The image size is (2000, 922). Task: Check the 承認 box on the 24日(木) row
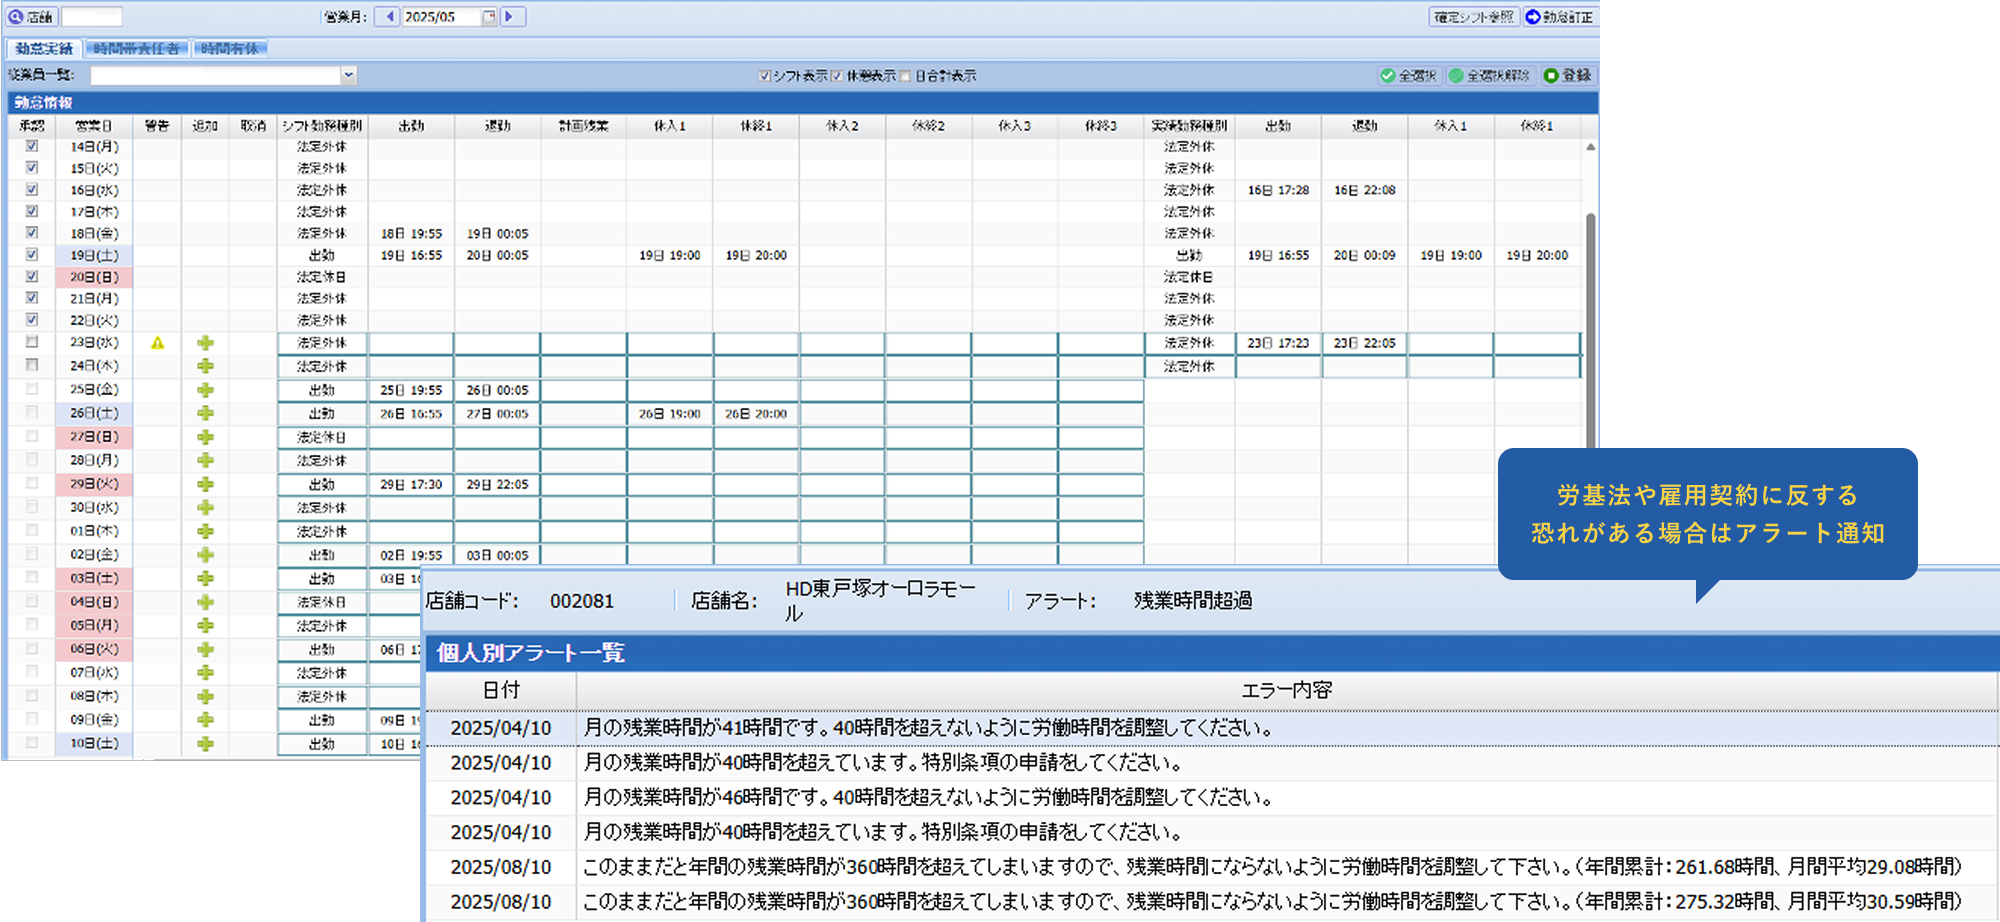click(x=32, y=365)
